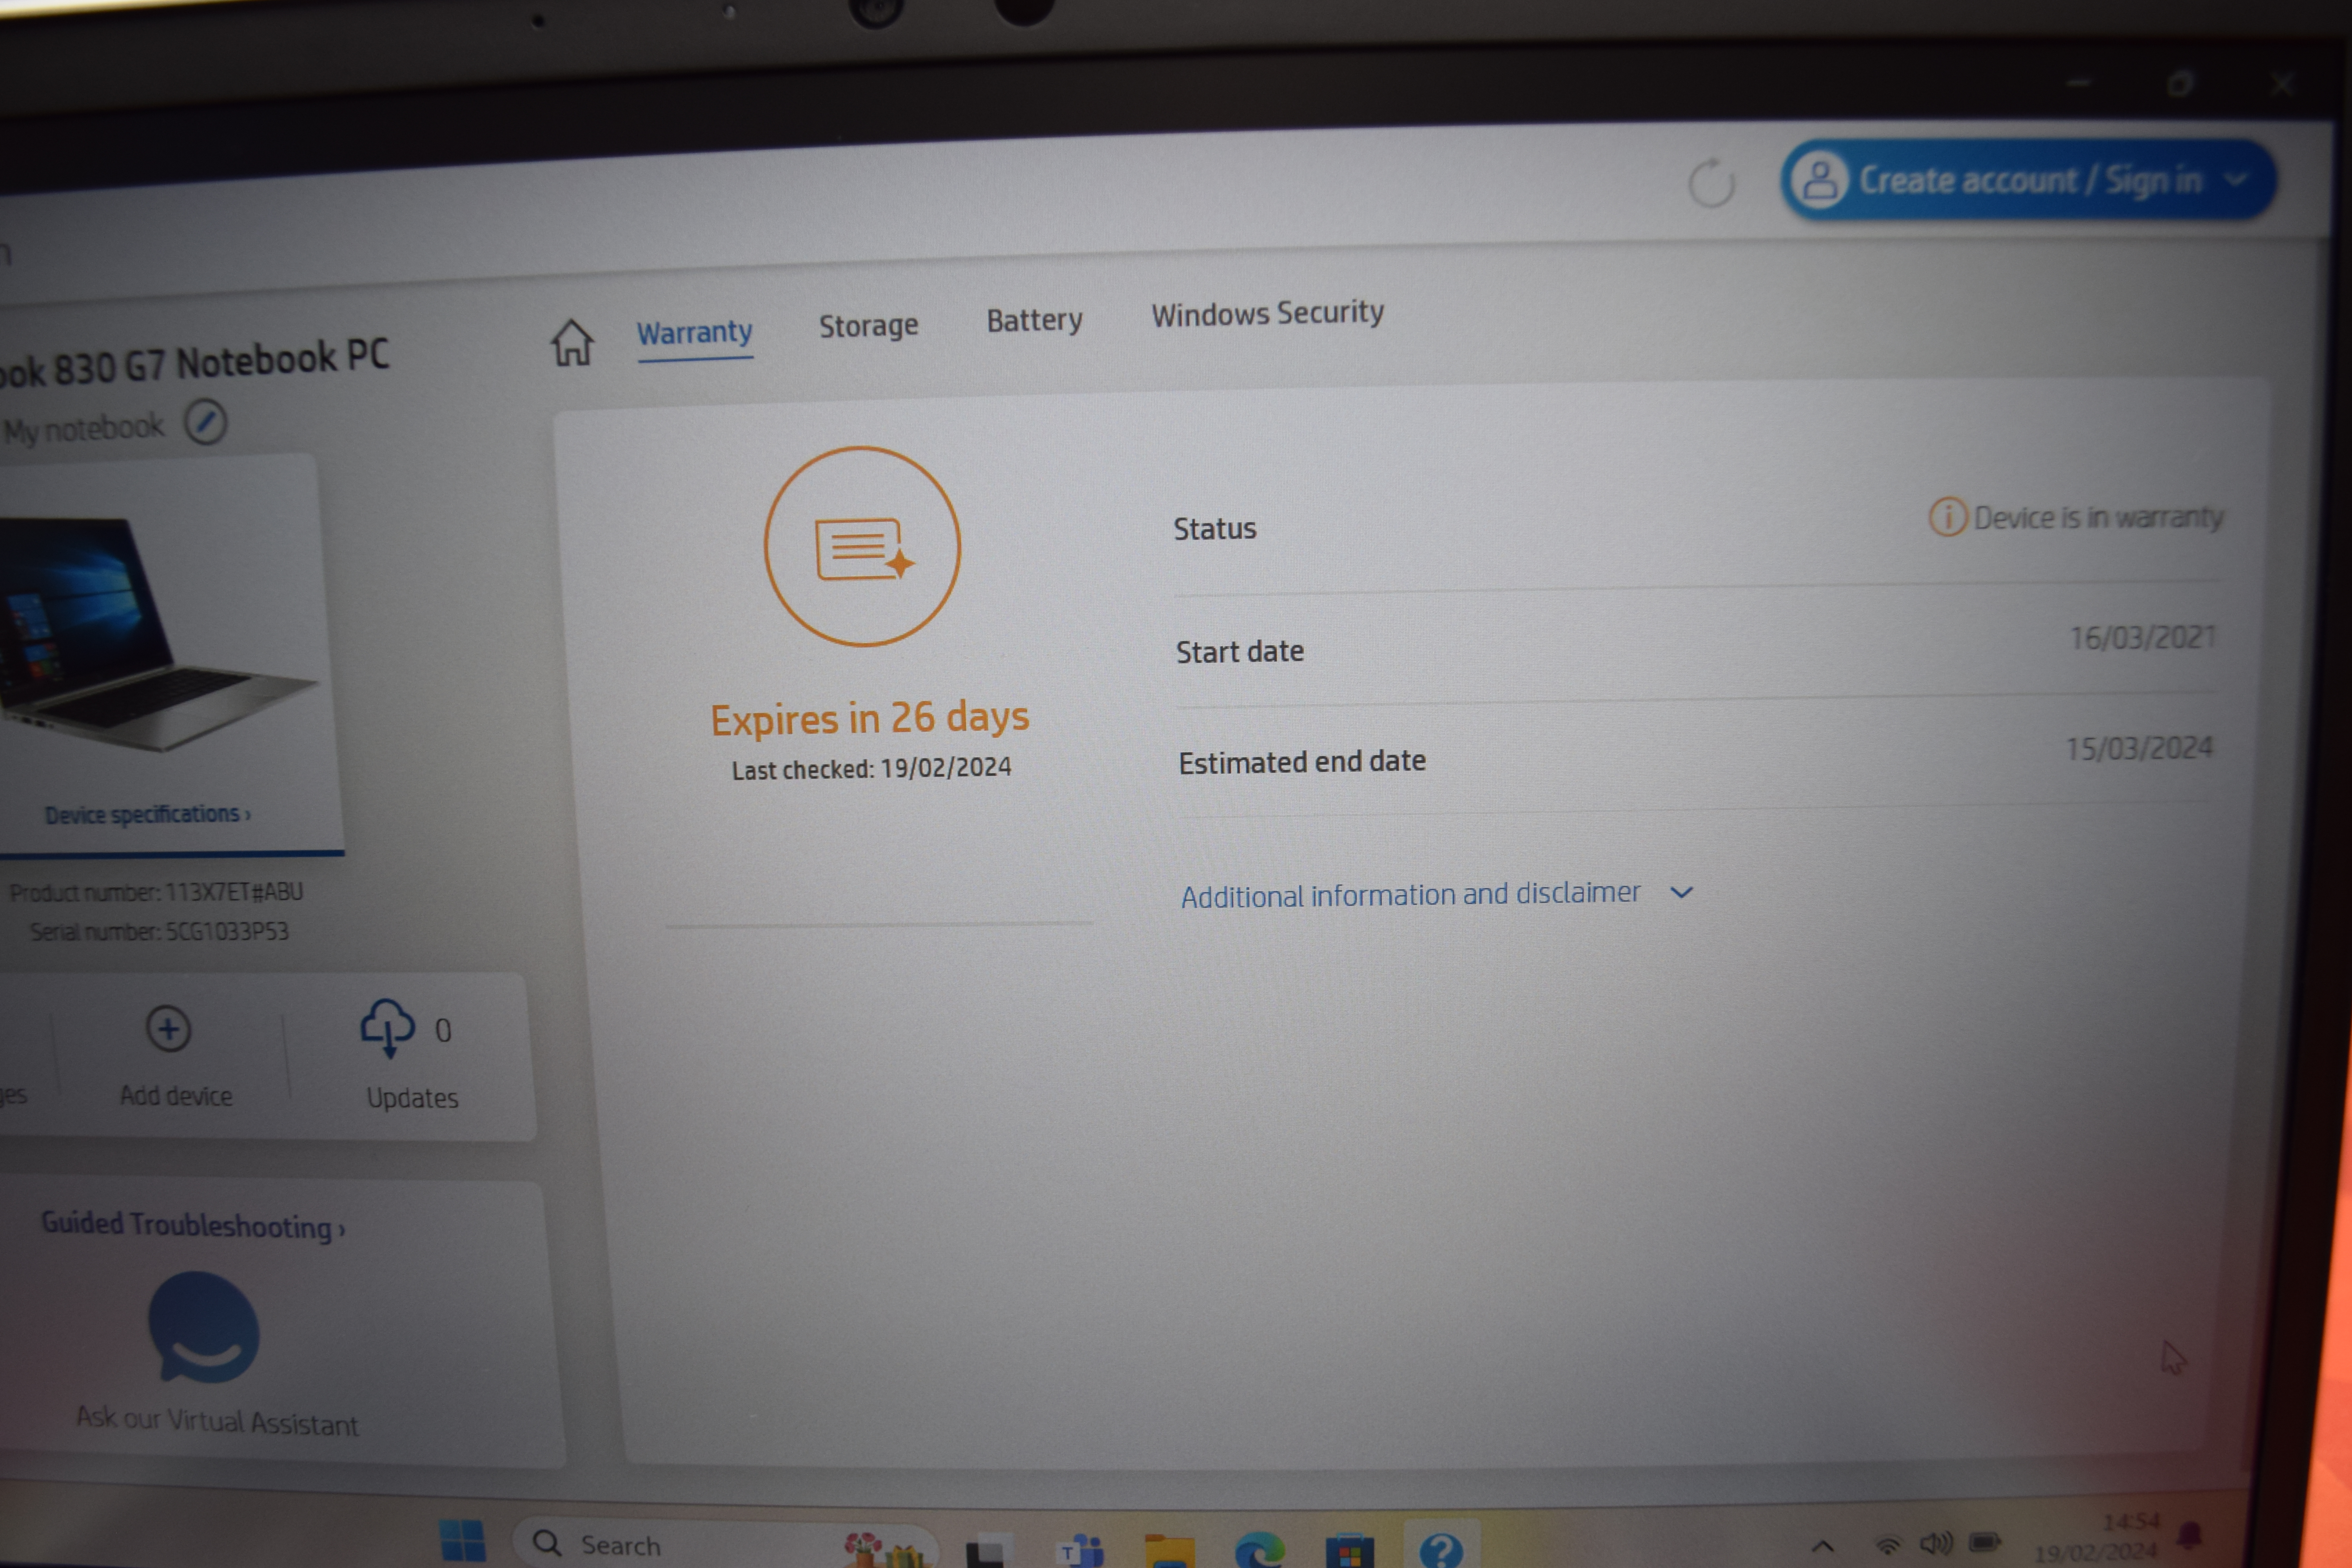Click Last checked: 19/02/2024 text
This screenshot has width=2352, height=1568.
click(x=871, y=769)
